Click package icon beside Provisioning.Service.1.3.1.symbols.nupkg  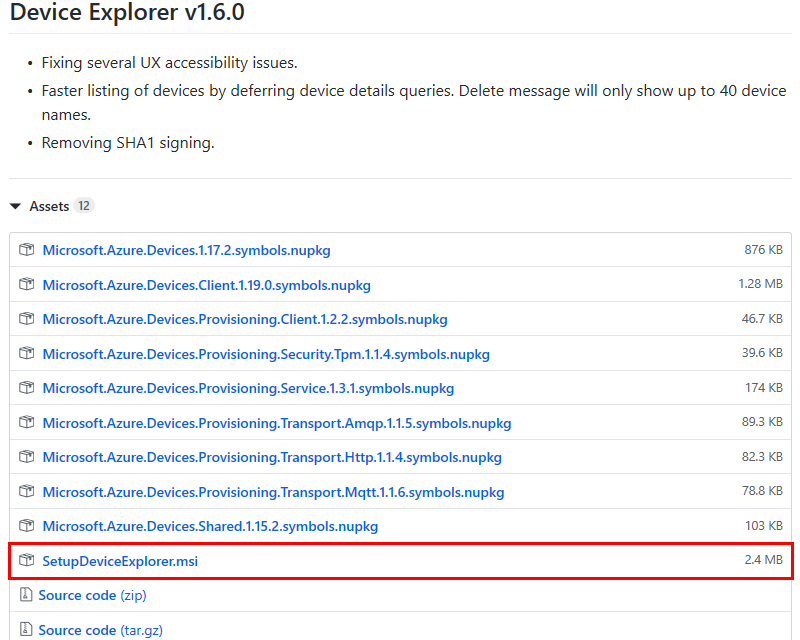pyautogui.click(x=27, y=388)
